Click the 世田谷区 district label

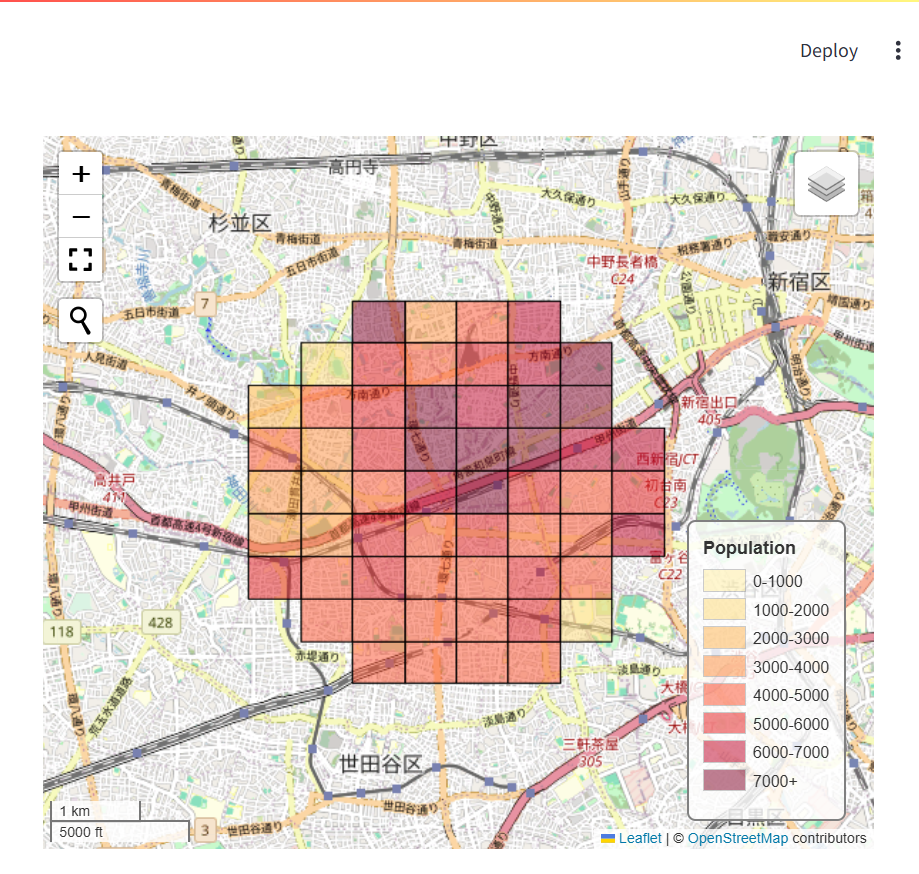[380, 763]
